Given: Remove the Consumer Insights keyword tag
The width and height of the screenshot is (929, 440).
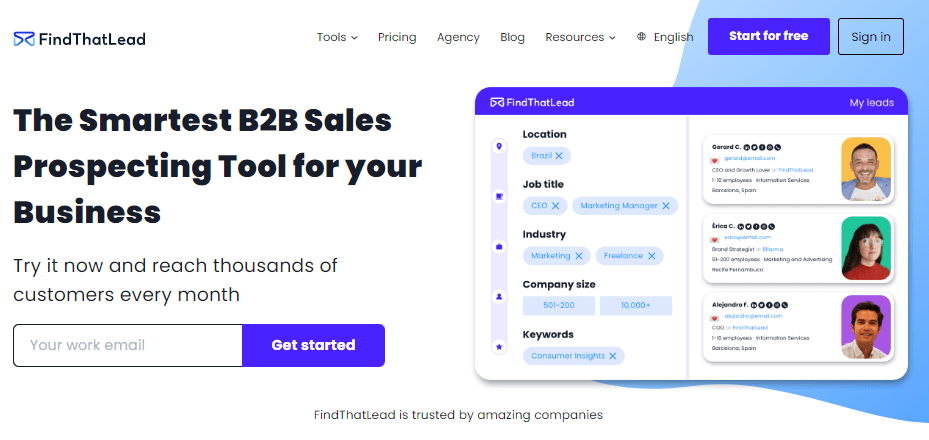Looking at the screenshot, I should pyautogui.click(x=614, y=356).
